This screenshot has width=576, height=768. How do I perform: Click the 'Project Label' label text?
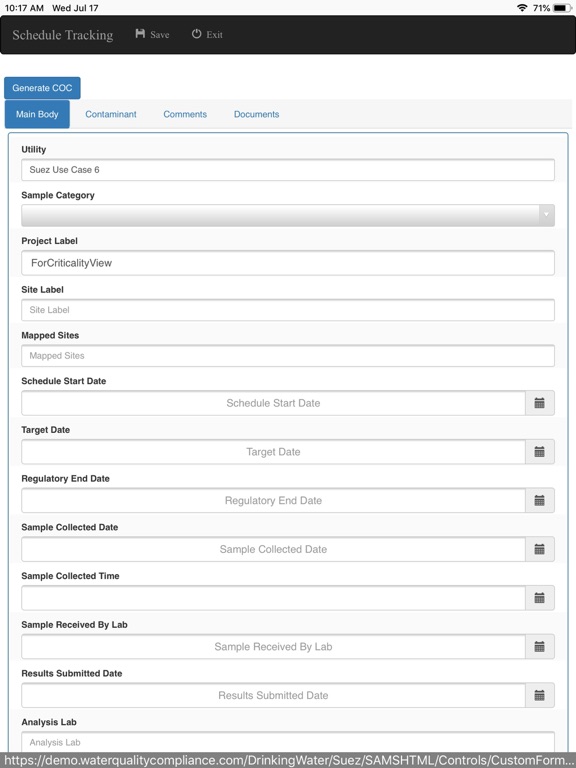[49, 241]
